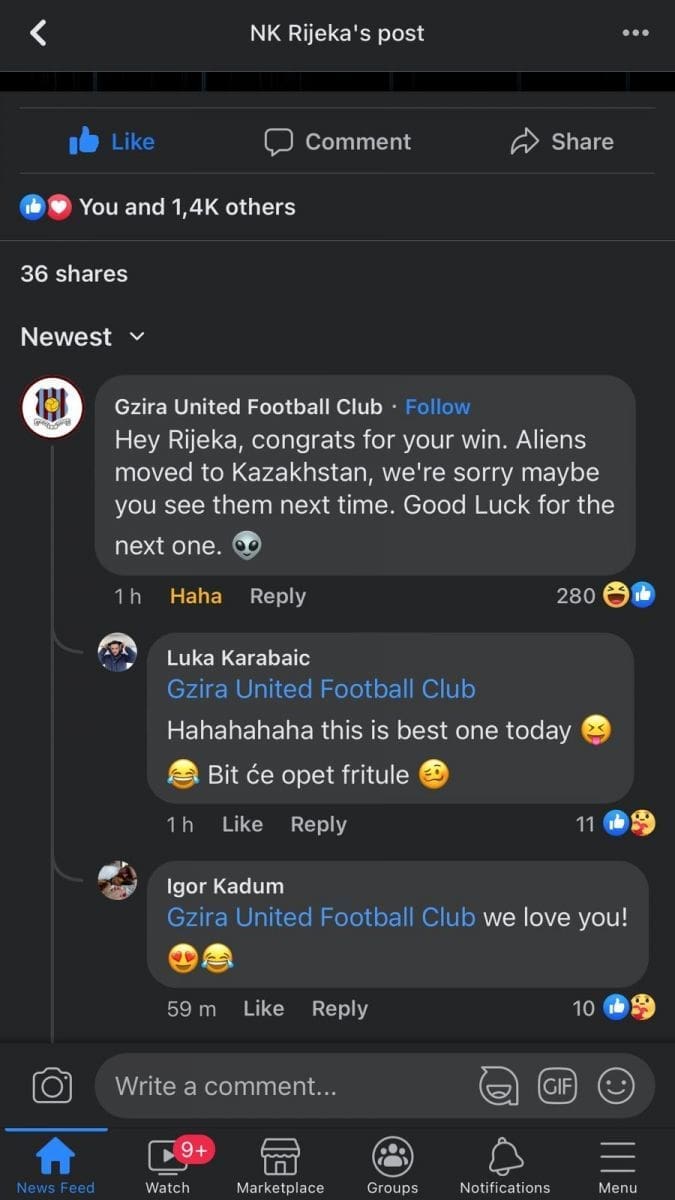Screen dimensions: 675x1200
Task: Open the sticker picker in comment box
Action: point(499,1085)
